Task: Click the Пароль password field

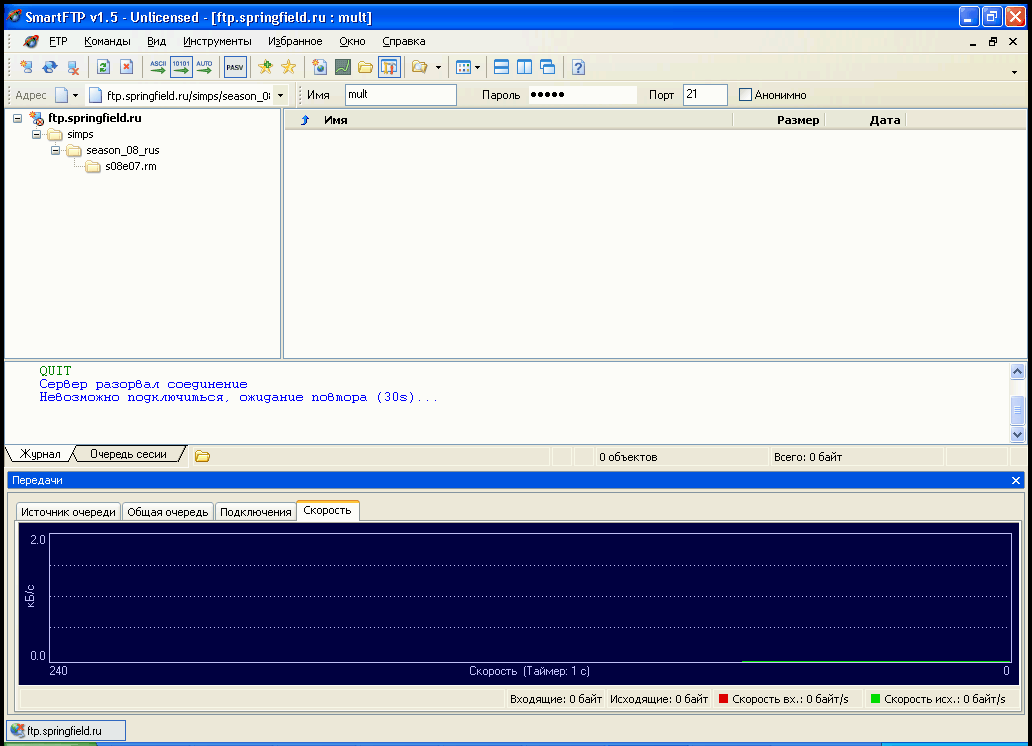Action: (x=582, y=95)
